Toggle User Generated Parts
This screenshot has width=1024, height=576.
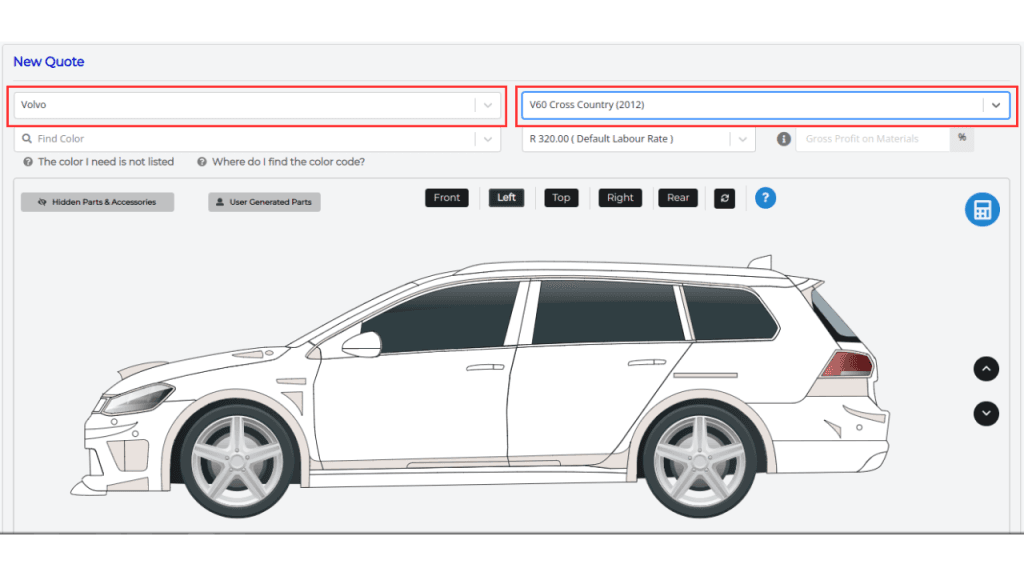coord(264,202)
